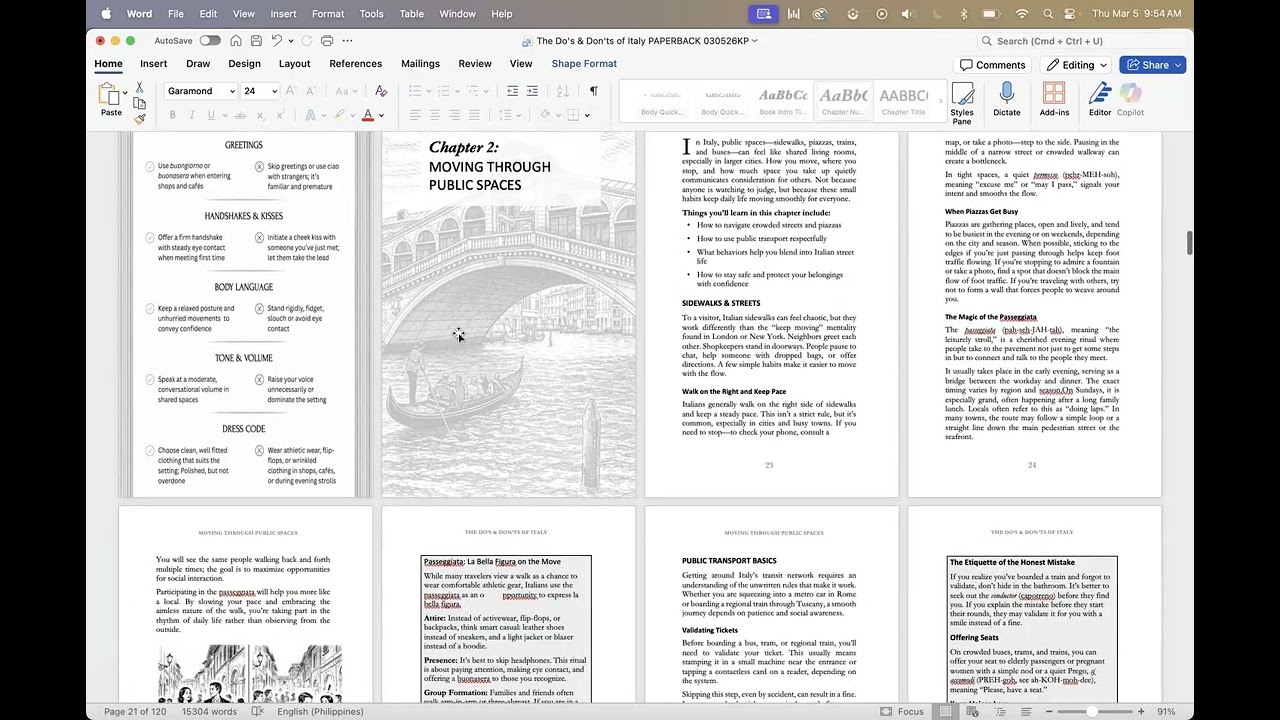
Task: Open Copilot from the ribbon
Action: click(x=1130, y=100)
